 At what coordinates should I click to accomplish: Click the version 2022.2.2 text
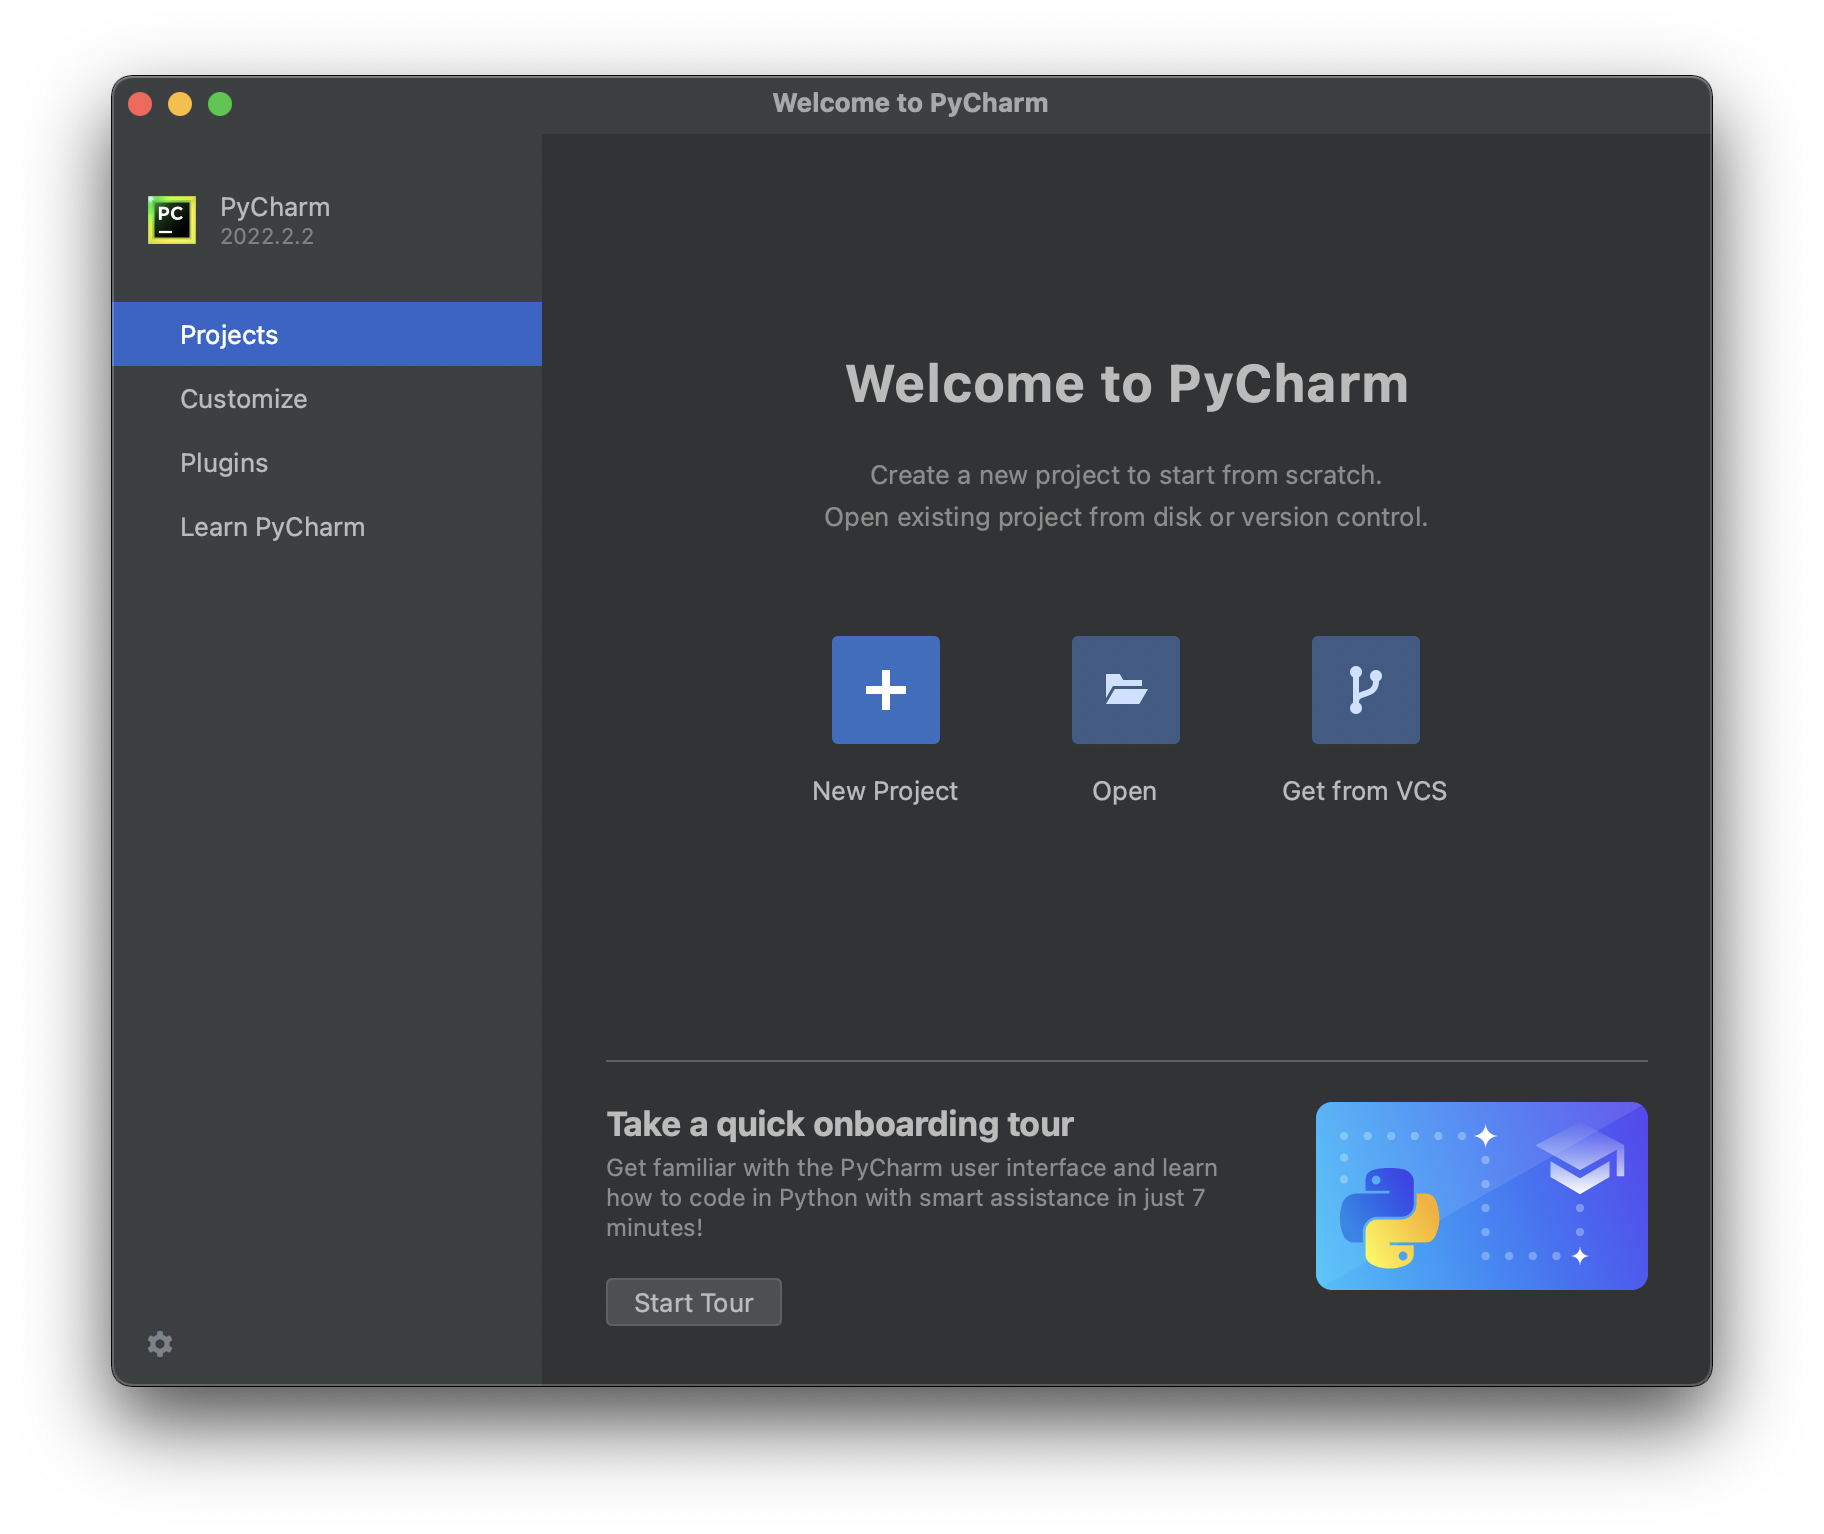(x=267, y=236)
